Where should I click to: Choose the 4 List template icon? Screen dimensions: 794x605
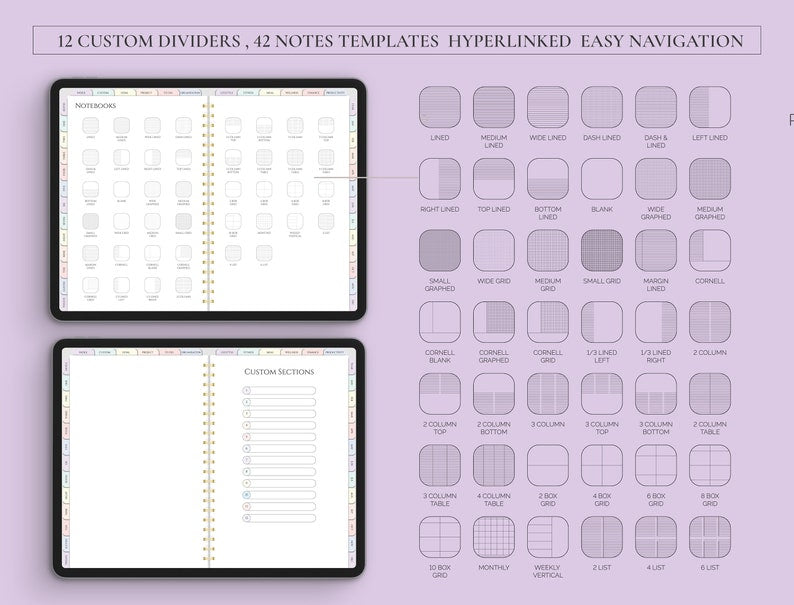[x=656, y=537]
